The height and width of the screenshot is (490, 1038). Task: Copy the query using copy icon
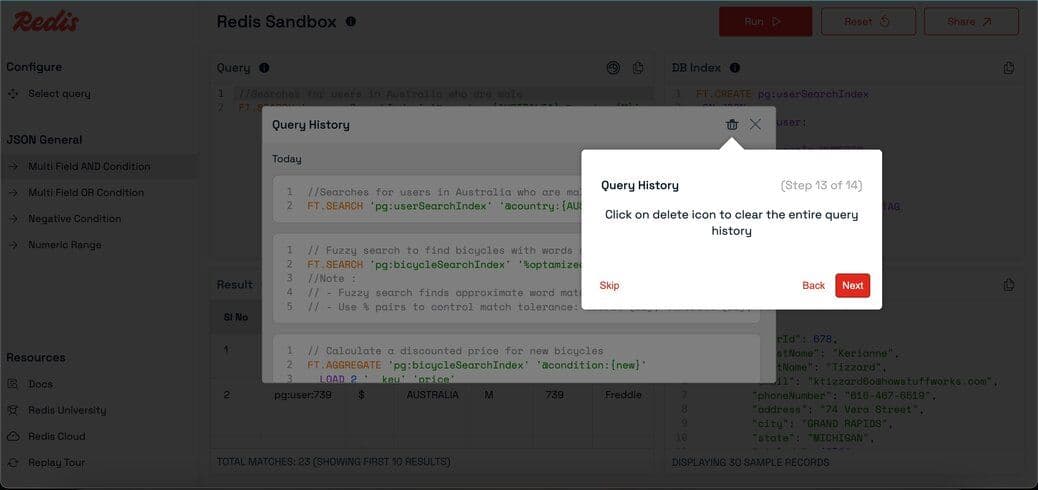click(x=639, y=68)
